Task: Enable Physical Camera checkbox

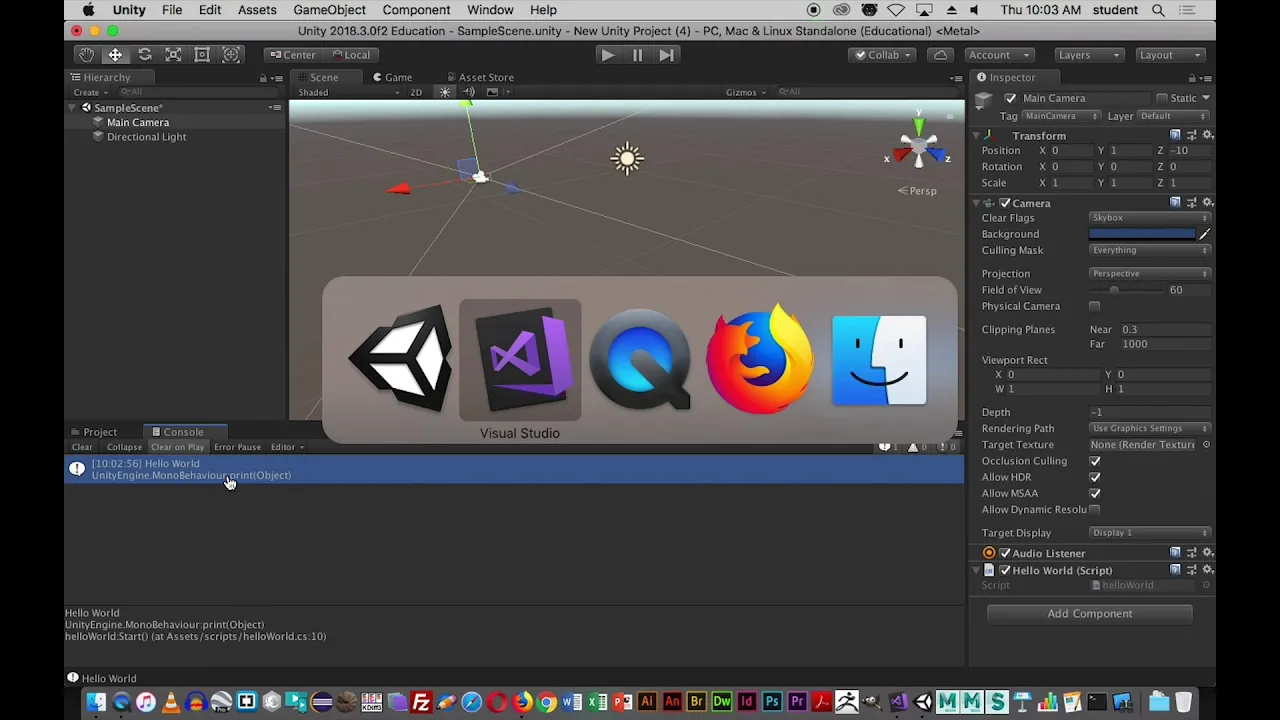Action: (x=1095, y=306)
